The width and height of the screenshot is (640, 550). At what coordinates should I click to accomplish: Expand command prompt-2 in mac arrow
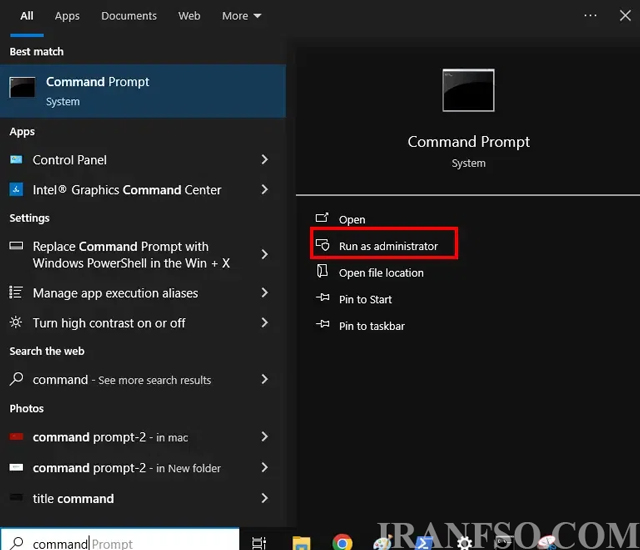pyautogui.click(x=264, y=437)
